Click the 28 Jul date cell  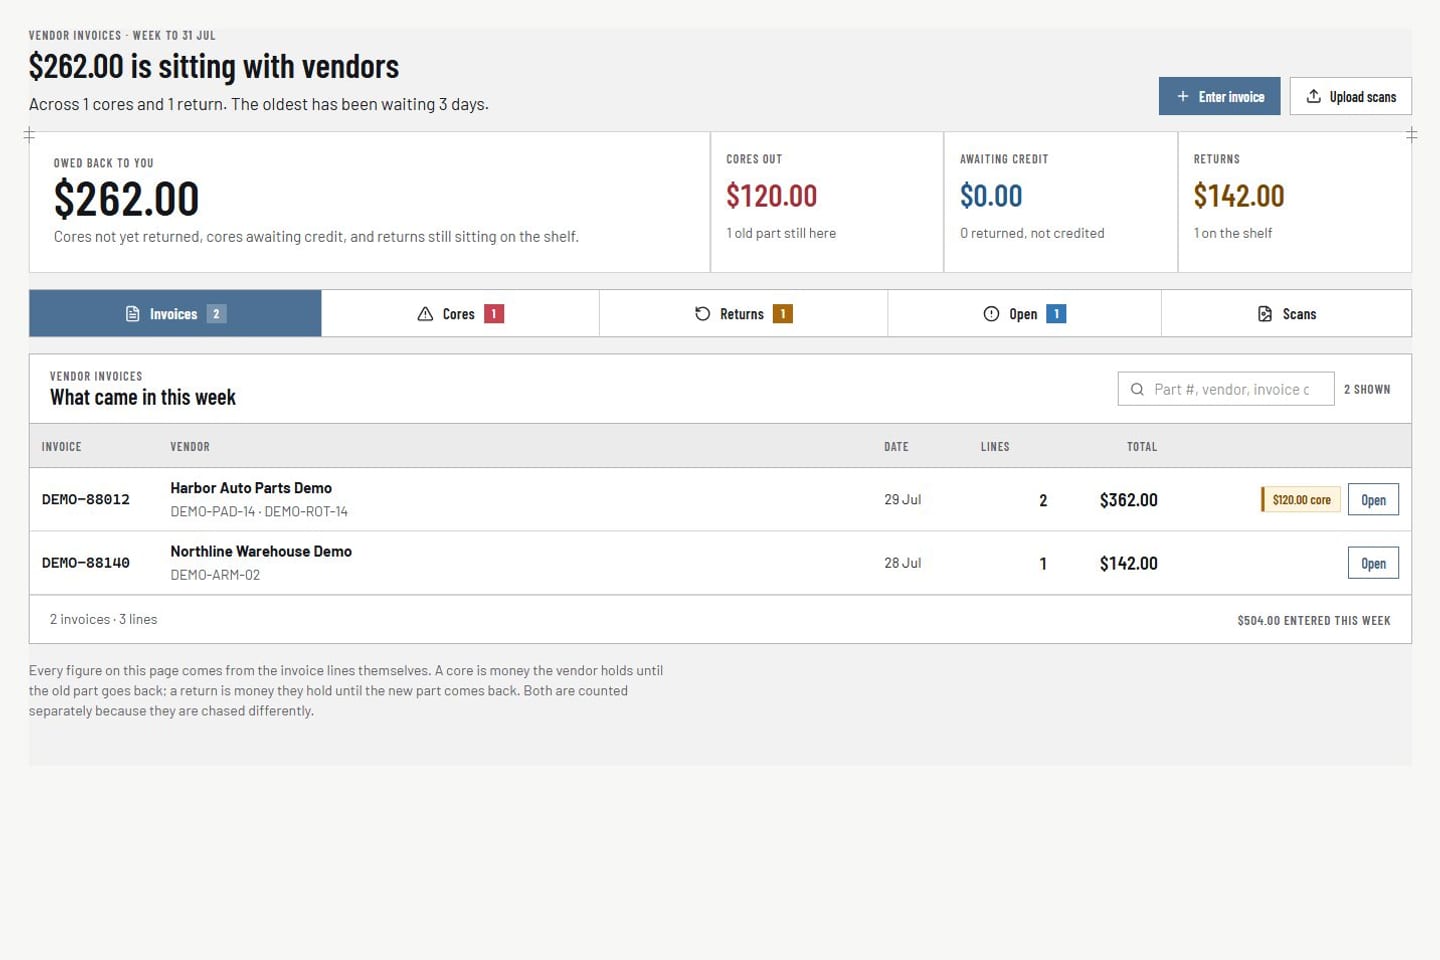902,563
